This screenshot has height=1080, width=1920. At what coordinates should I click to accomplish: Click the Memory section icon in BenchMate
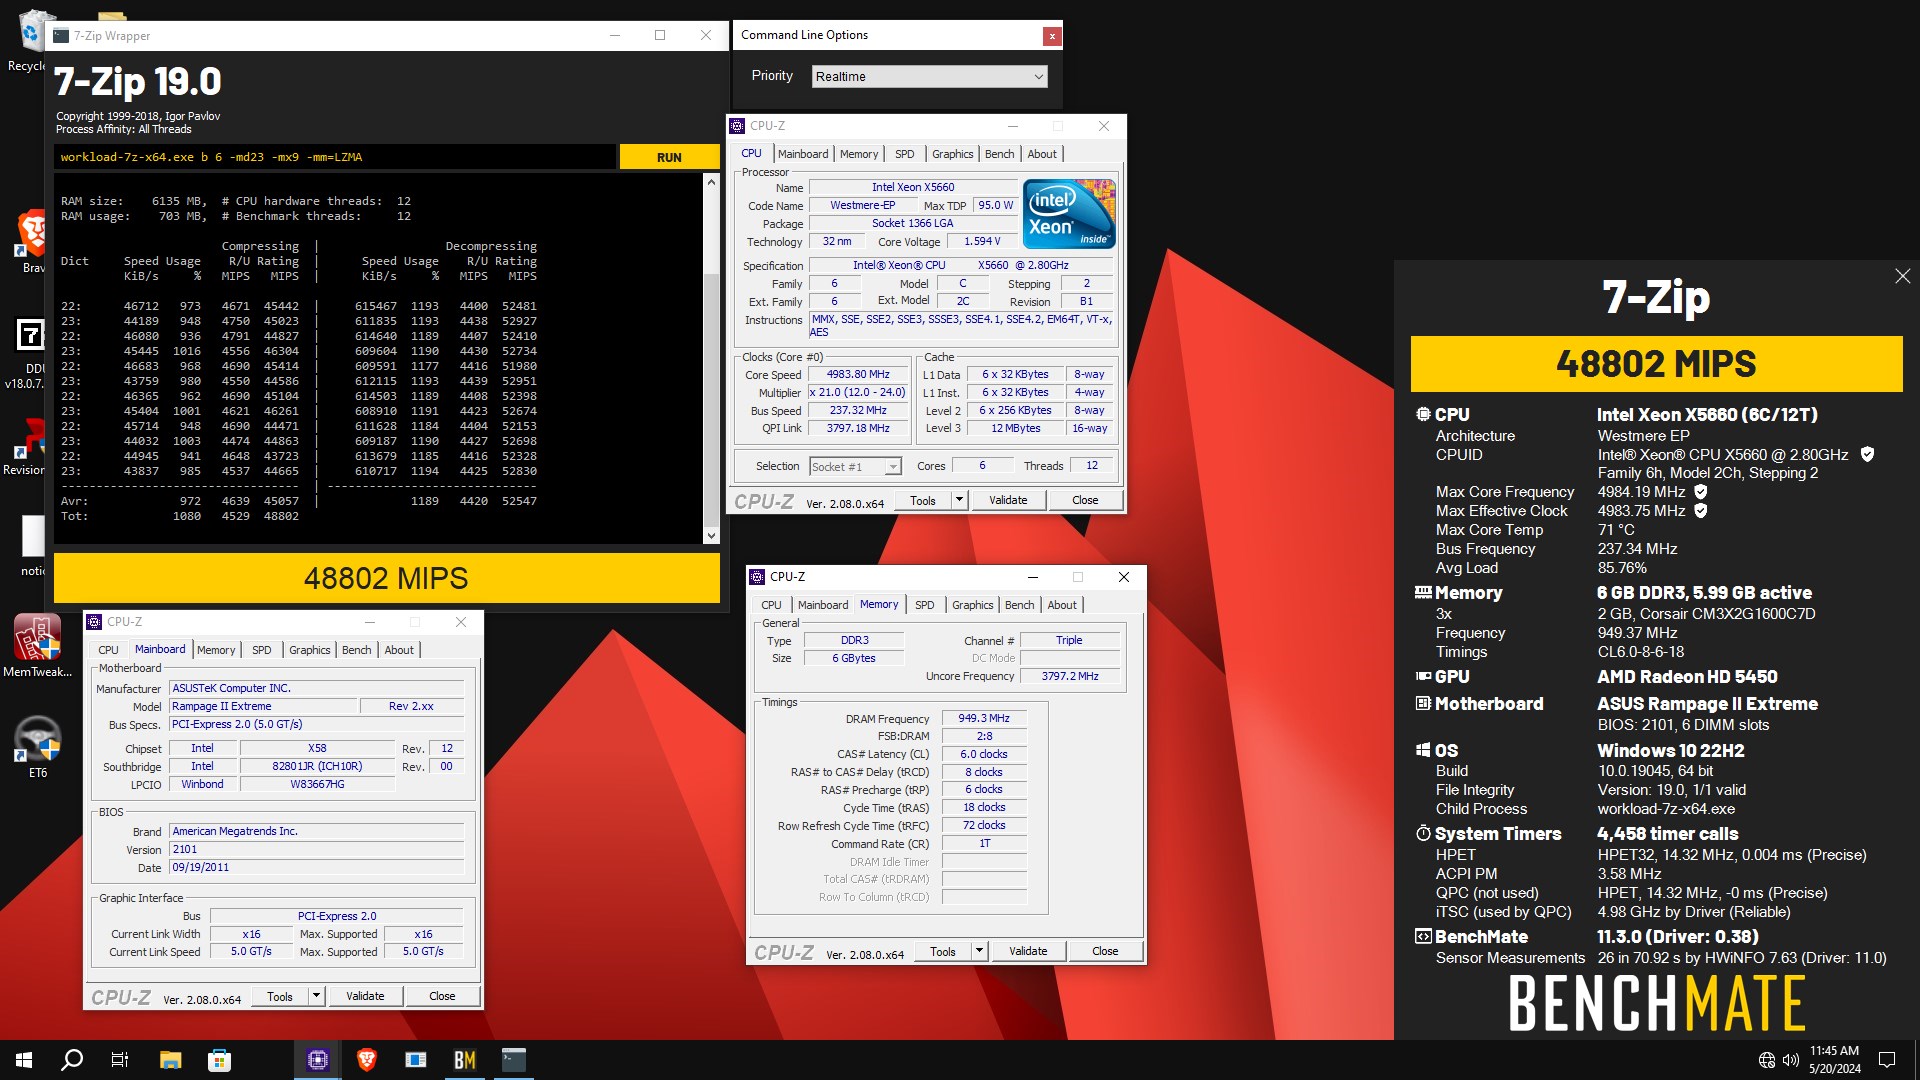(x=1423, y=592)
